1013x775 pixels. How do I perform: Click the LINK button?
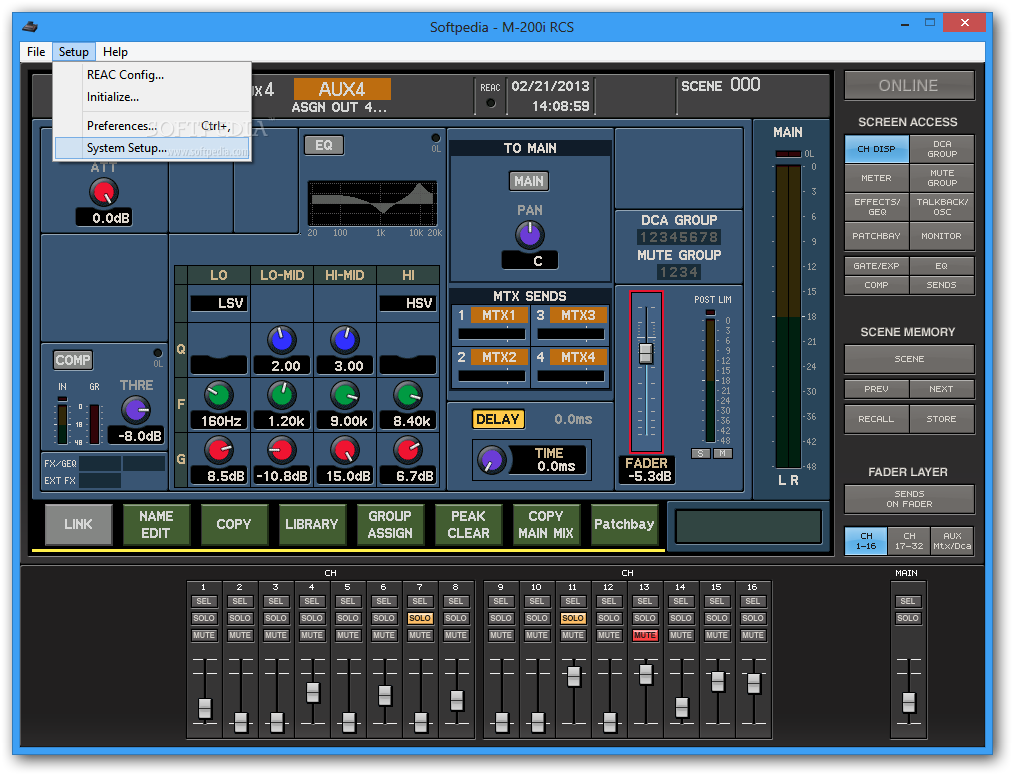[78, 524]
